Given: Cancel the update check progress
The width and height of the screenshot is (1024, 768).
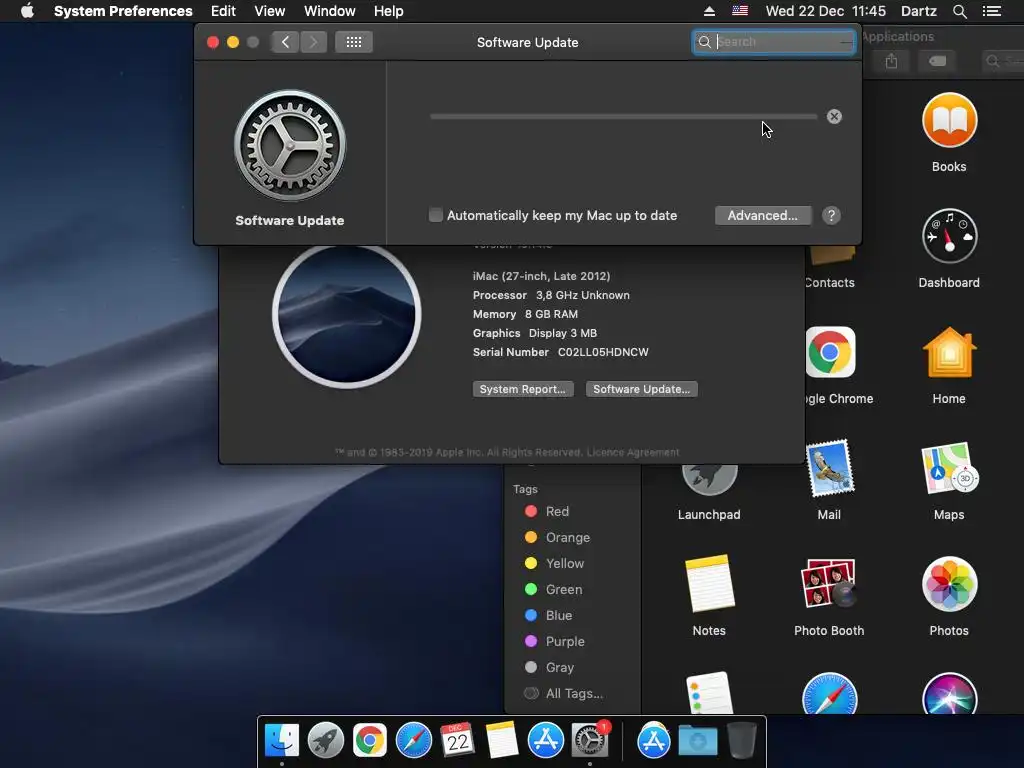Looking at the screenshot, I should pos(834,116).
